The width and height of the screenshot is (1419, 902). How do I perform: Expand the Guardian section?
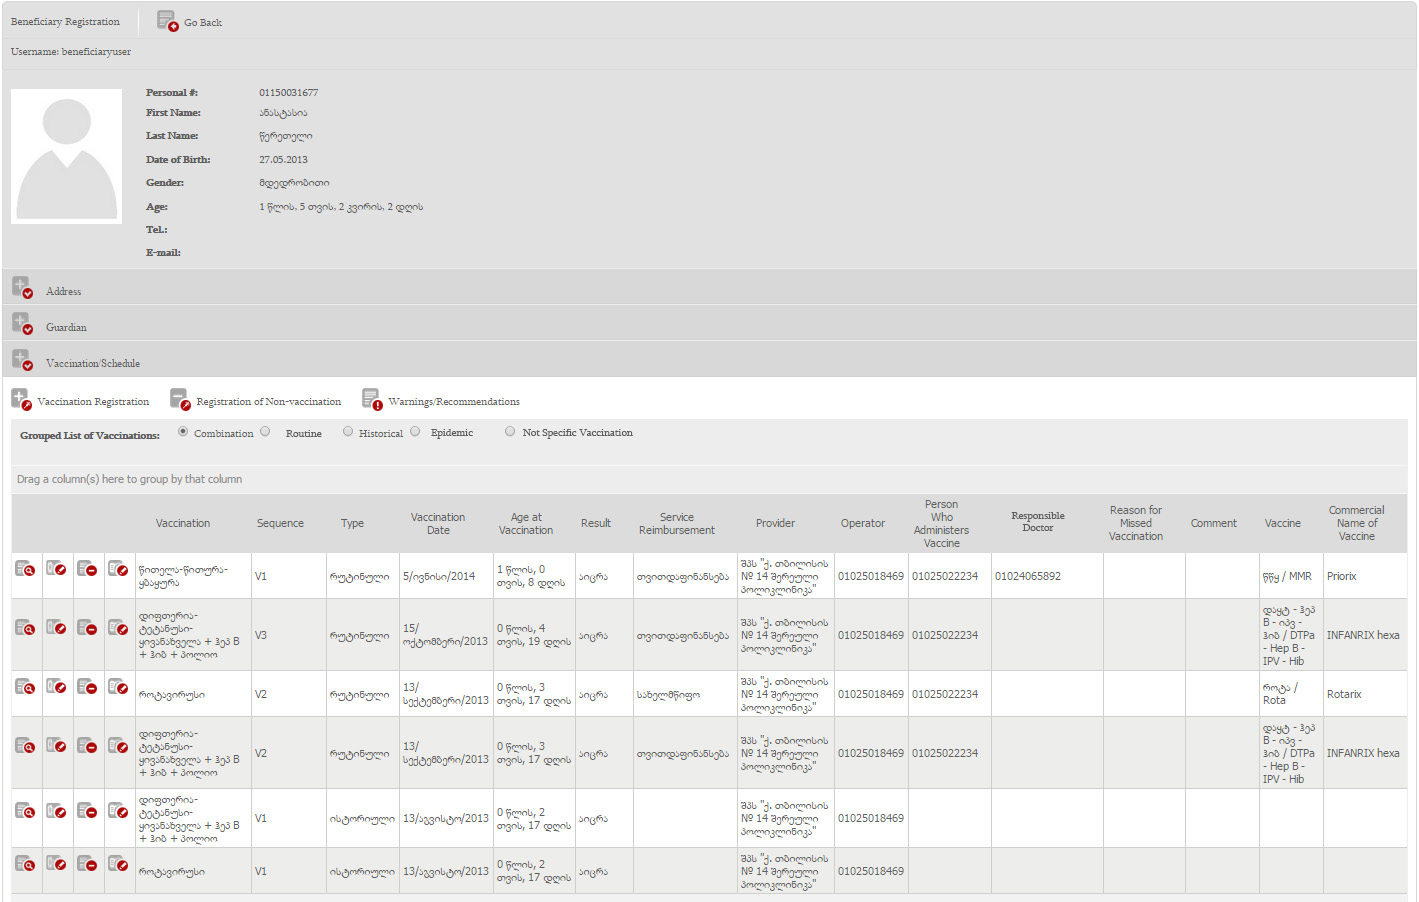(x=22, y=324)
